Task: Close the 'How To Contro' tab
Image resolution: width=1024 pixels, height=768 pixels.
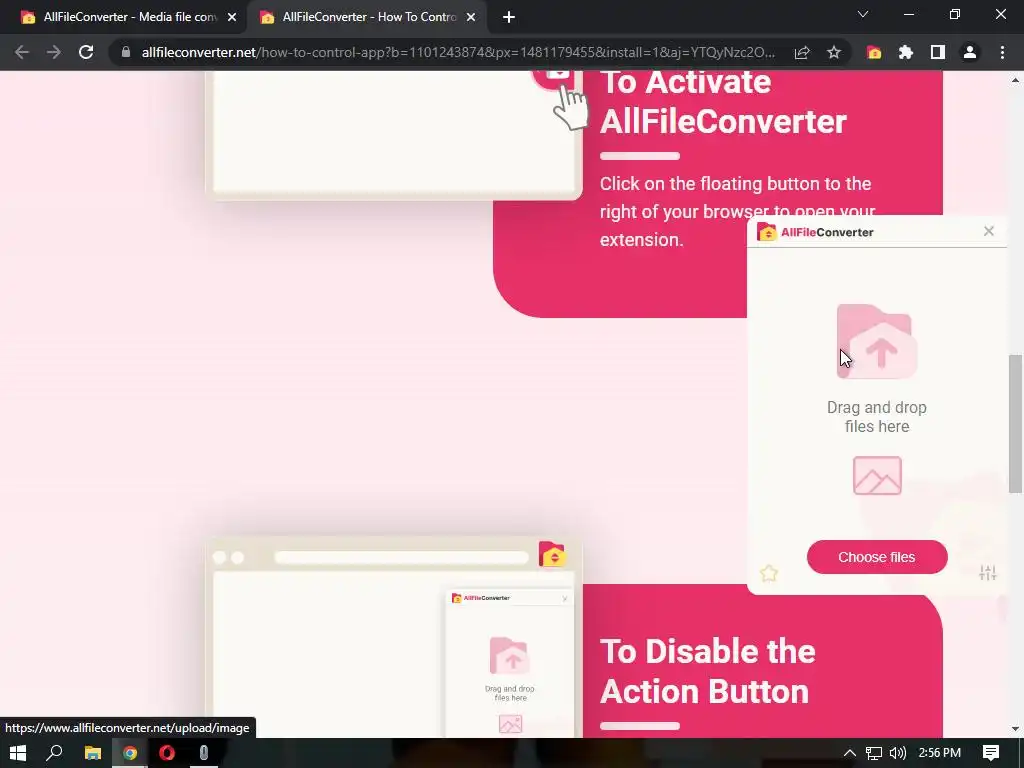Action: pyautogui.click(x=471, y=17)
